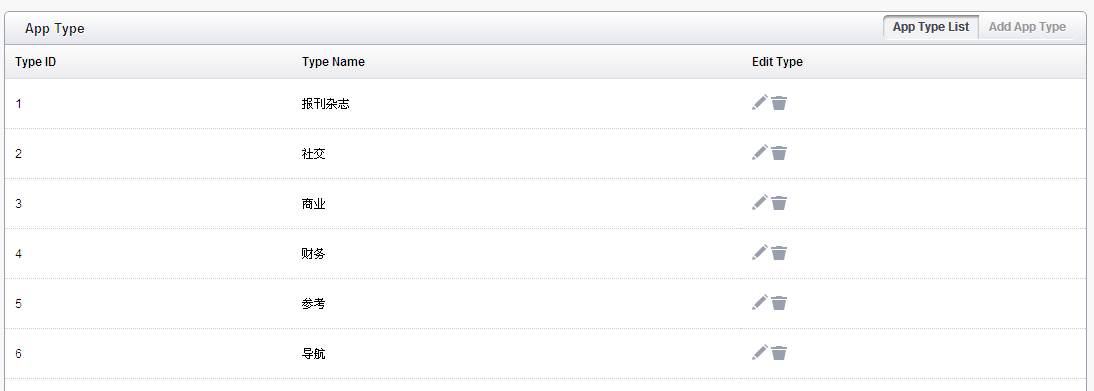Edit the 财务 type with pencil icon
The image size is (1094, 391).
(x=760, y=253)
